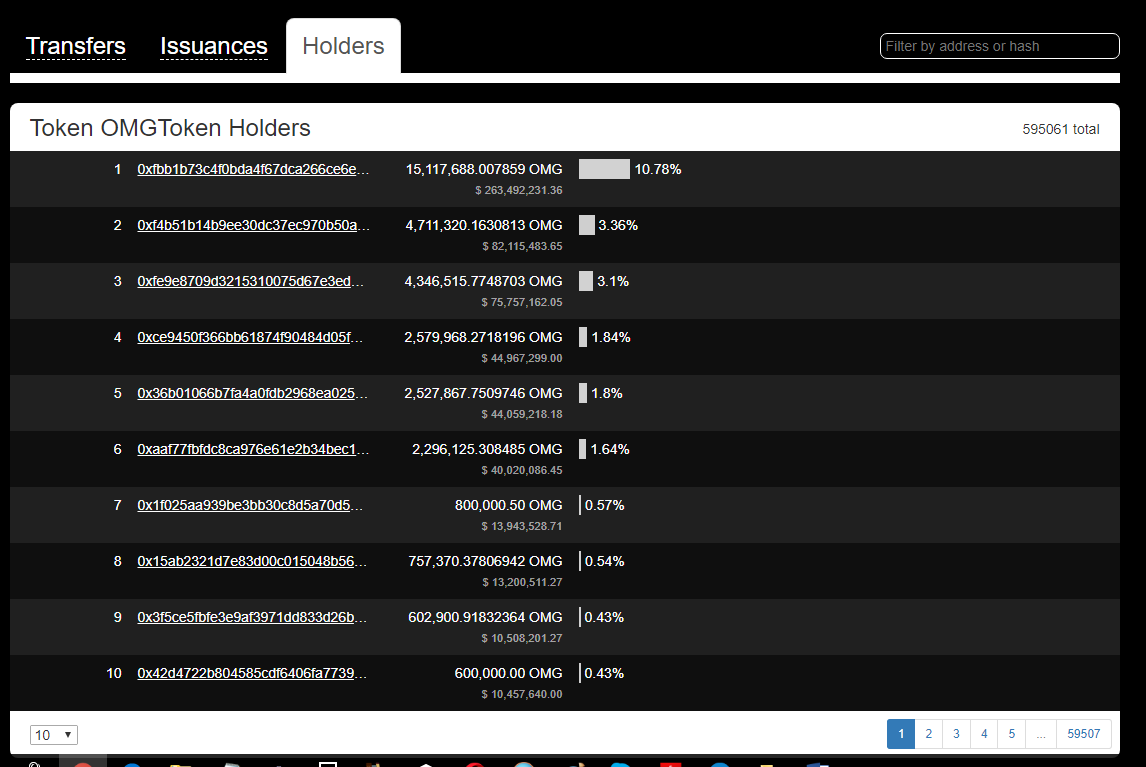Viewport: 1146px width, 767px height.
Task: Click the 3.1% share label
Action: coord(613,282)
